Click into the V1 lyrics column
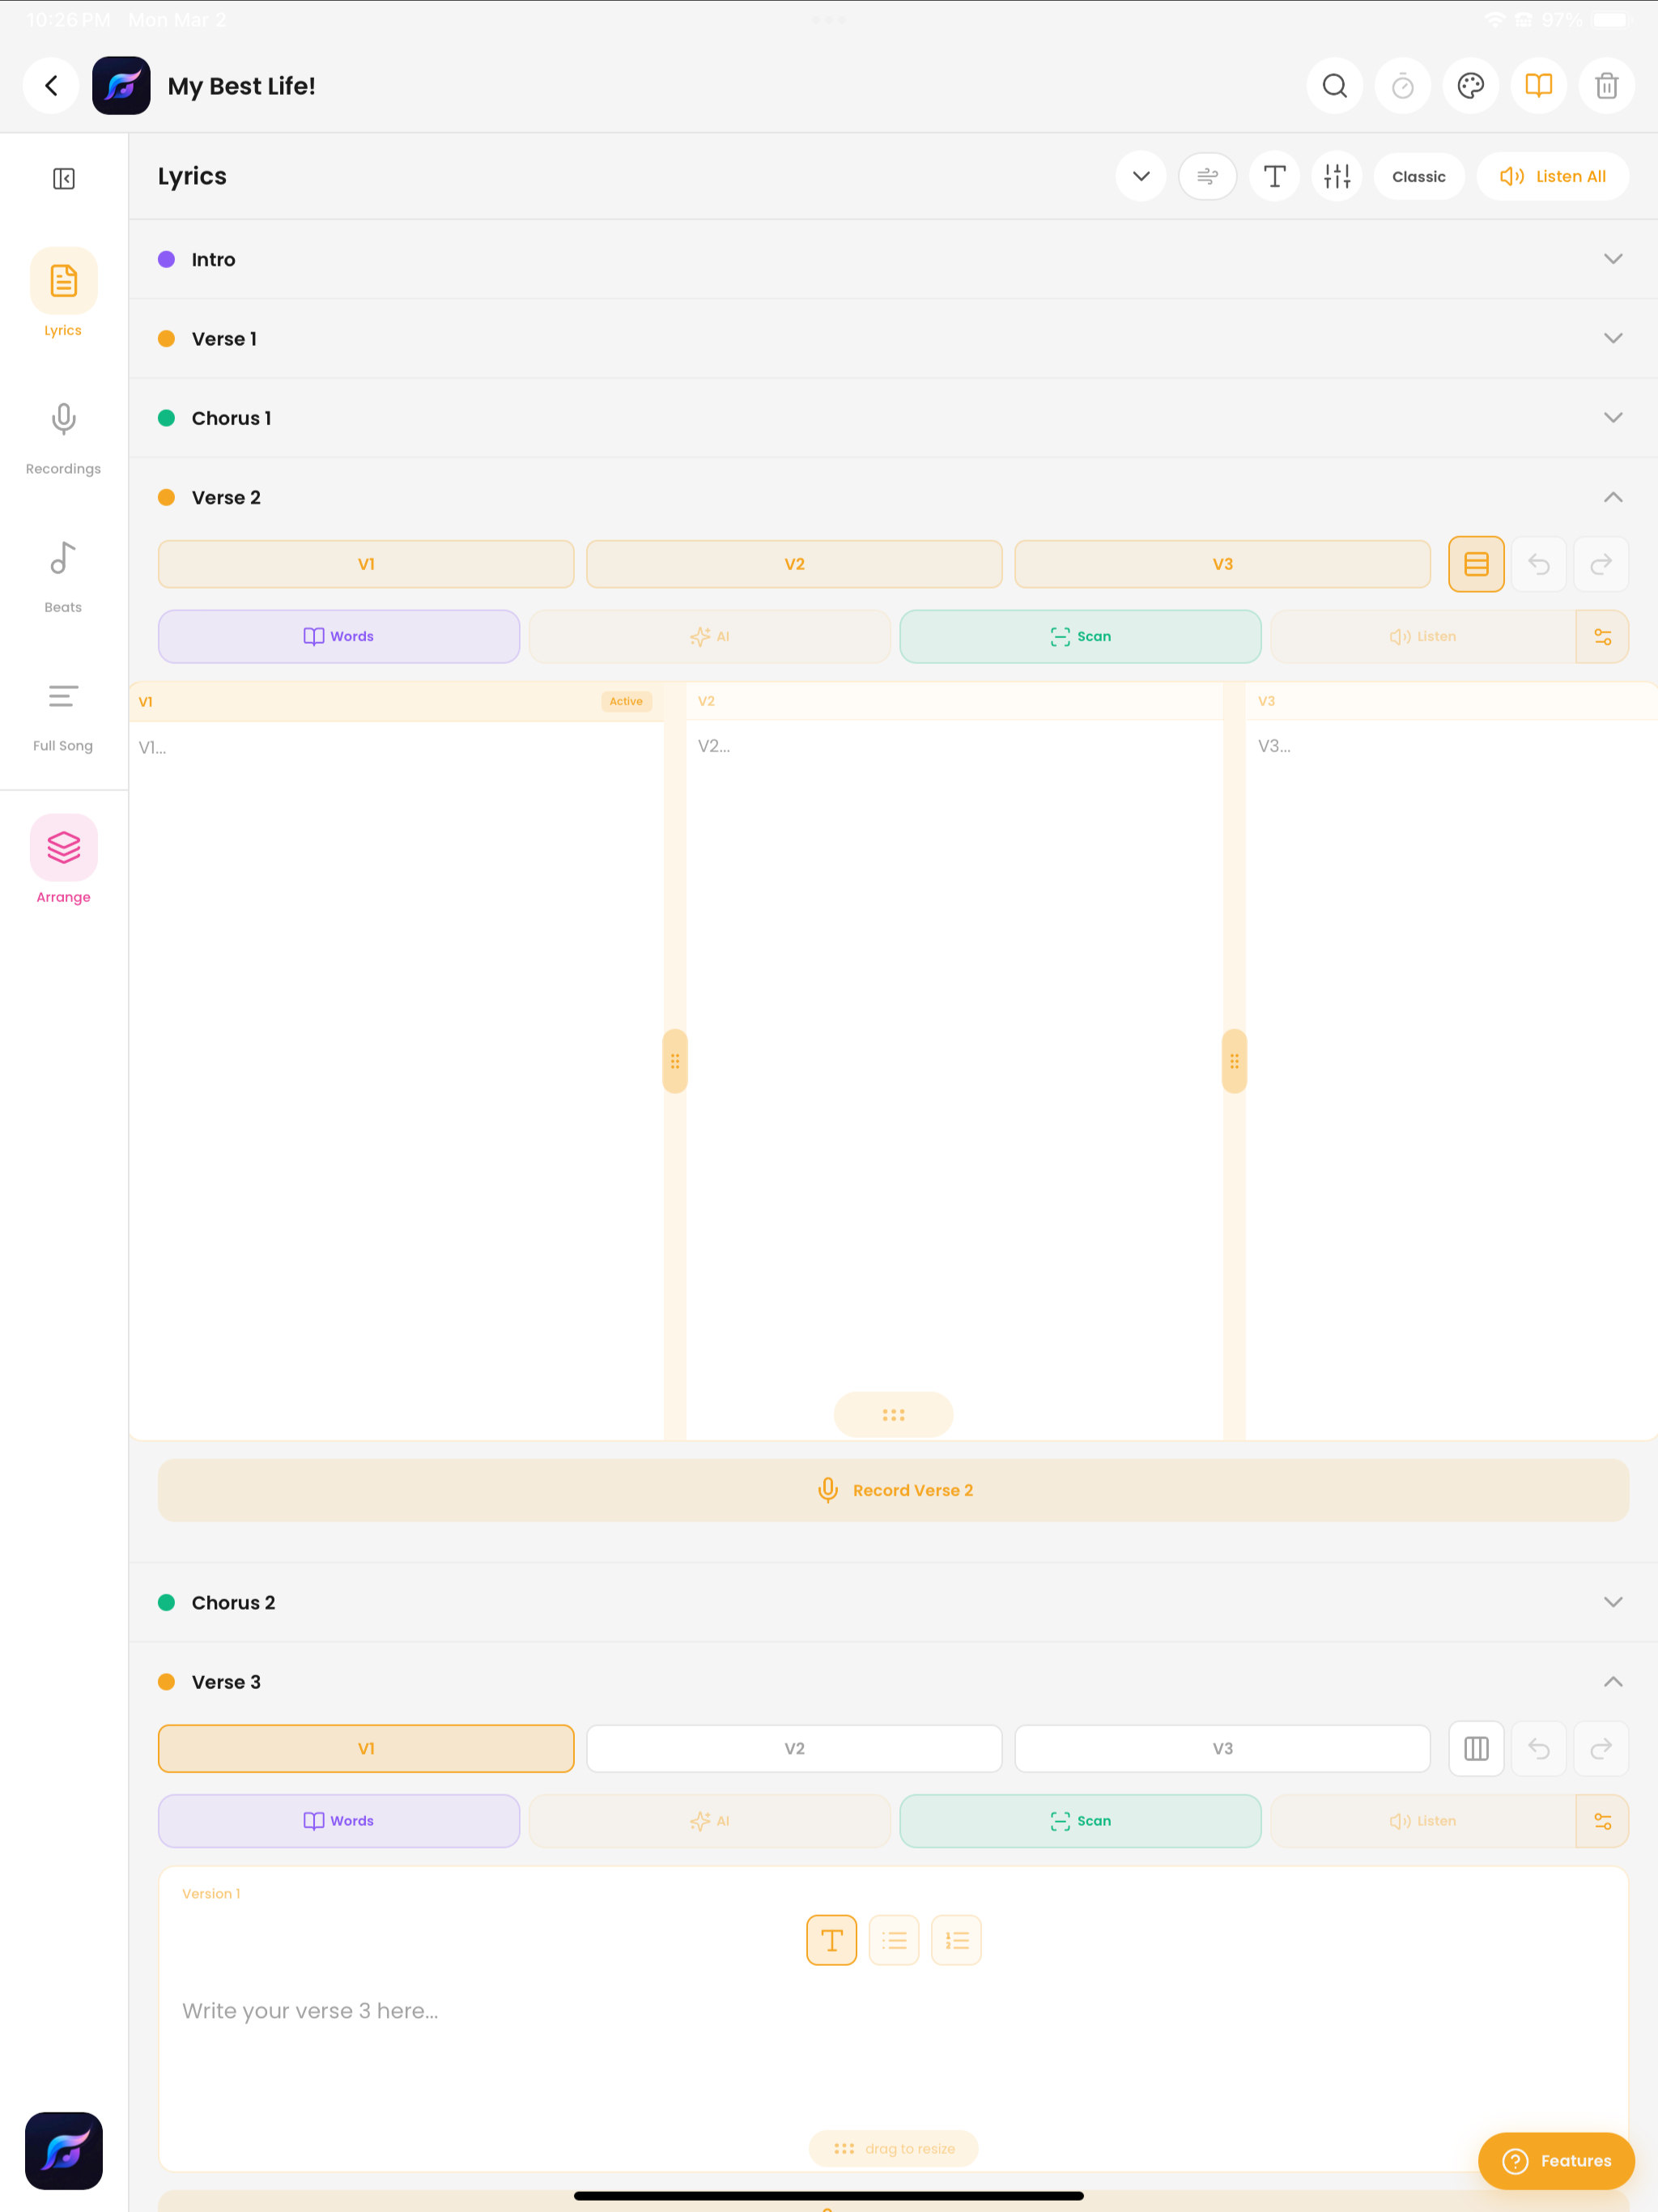The image size is (1658, 2212). coord(397,1080)
